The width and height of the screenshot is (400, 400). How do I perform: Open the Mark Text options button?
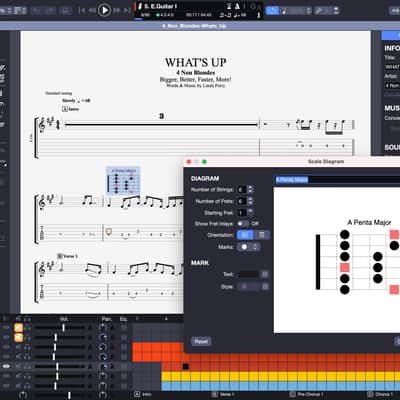265,274
